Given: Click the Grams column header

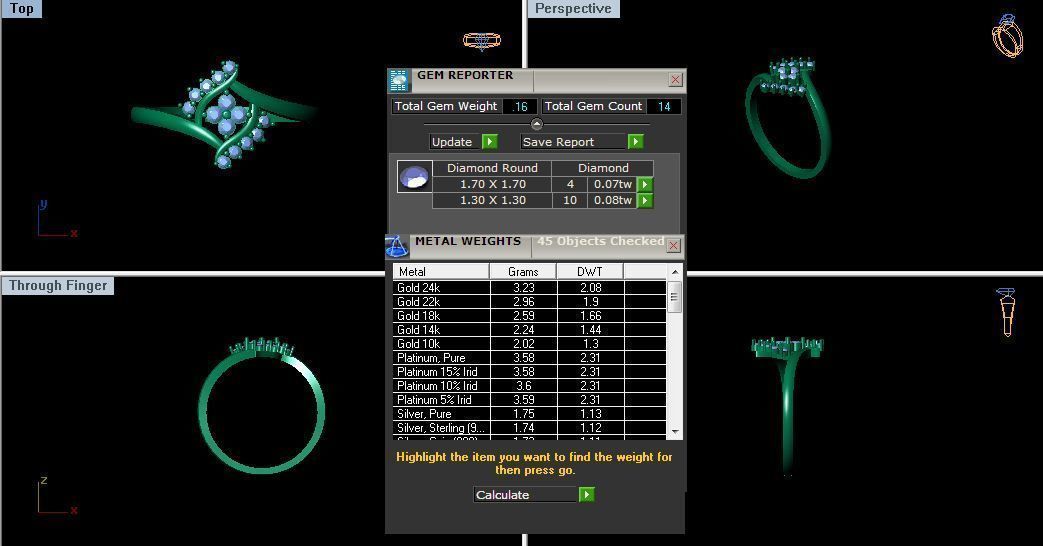Looking at the screenshot, I should pyautogui.click(x=523, y=271).
